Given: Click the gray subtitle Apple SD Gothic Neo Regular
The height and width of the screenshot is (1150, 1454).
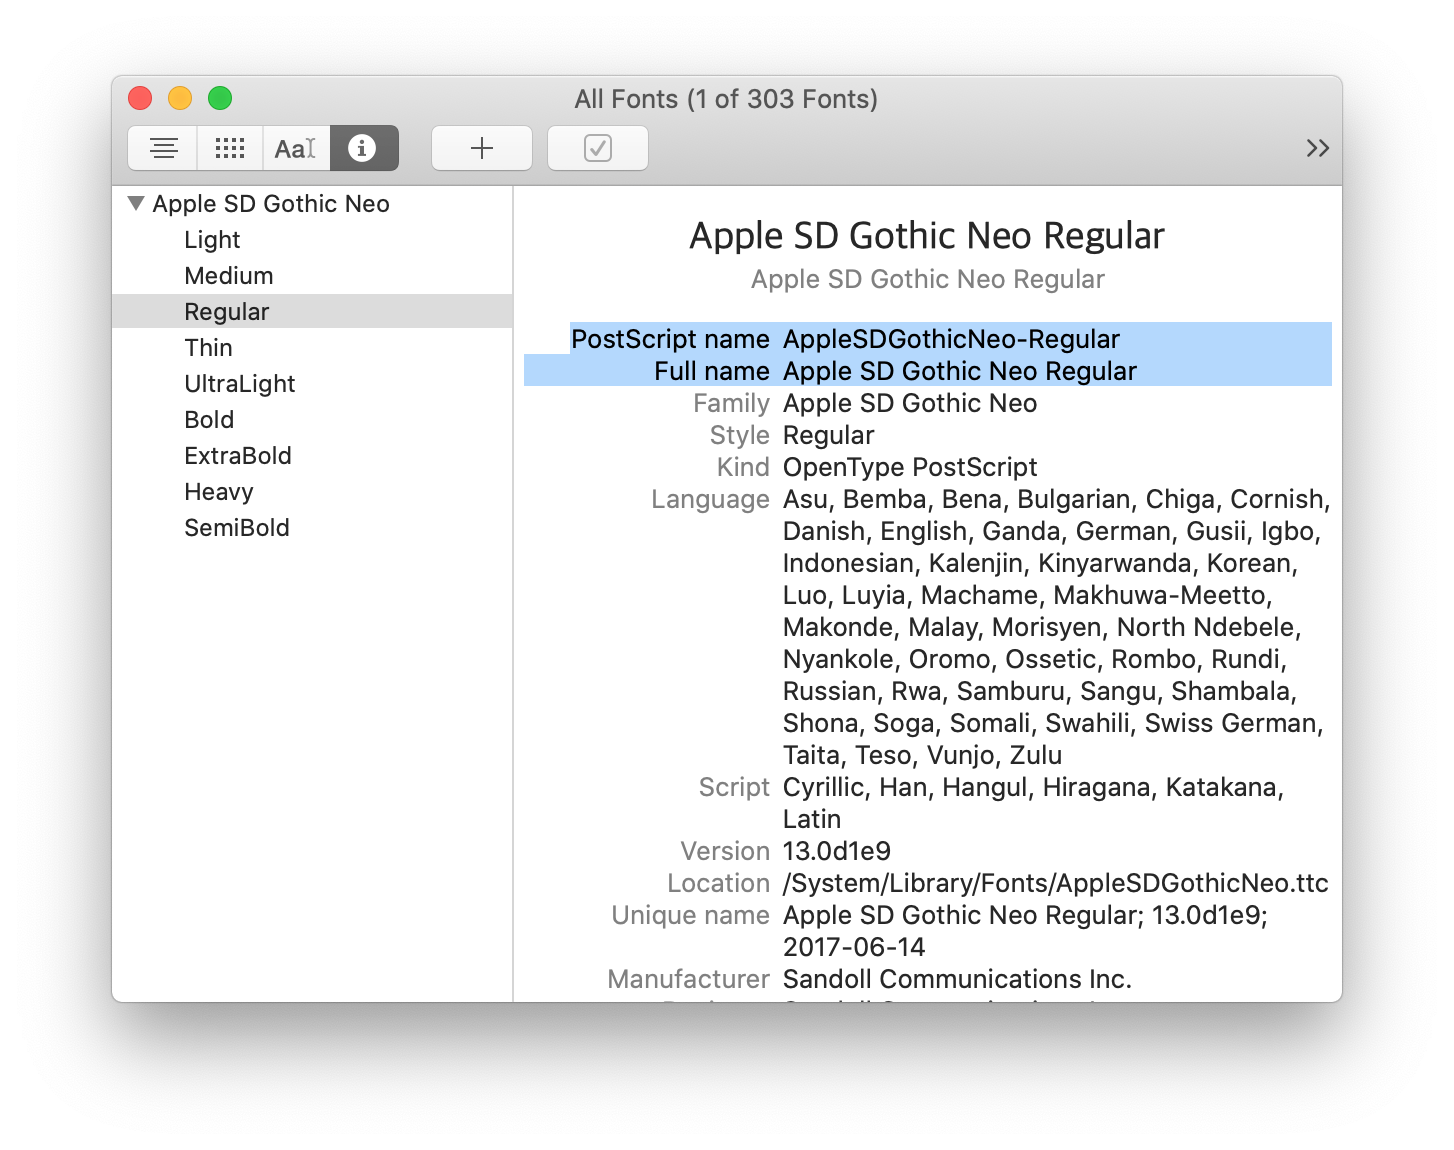Looking at the screenshot, I should 928,279.
